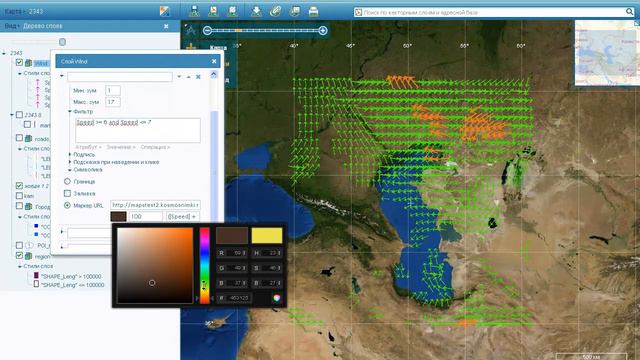Viewport: 640px width, 360px height.
Task: Check the Город layer checkbox
Action: (19, 206)
